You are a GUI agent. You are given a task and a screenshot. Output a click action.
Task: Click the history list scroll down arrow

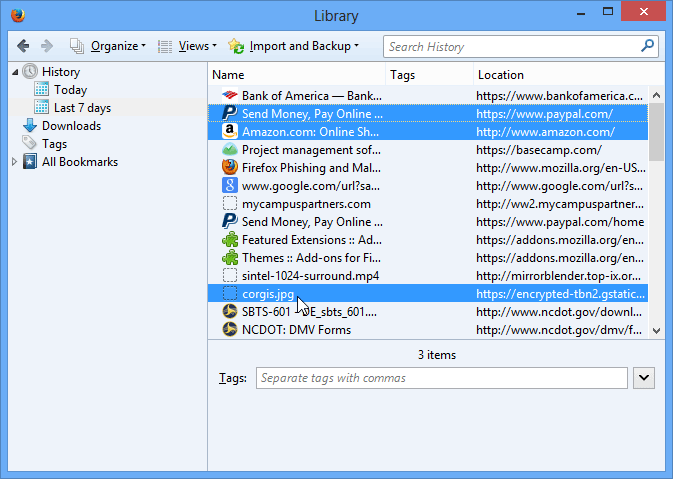656,330
